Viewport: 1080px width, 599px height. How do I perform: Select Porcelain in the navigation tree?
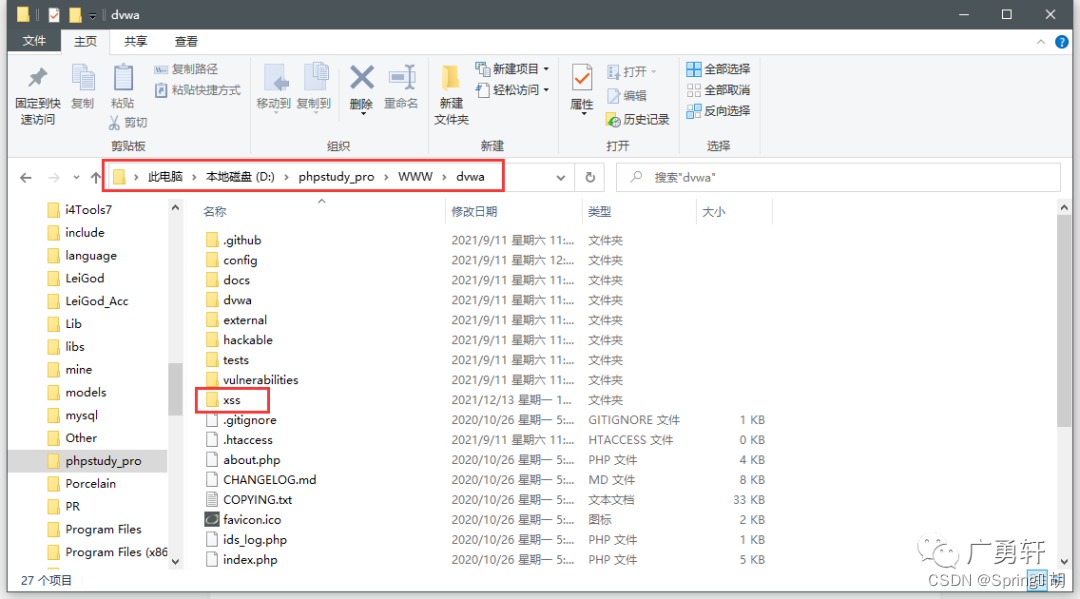(90, 483)
